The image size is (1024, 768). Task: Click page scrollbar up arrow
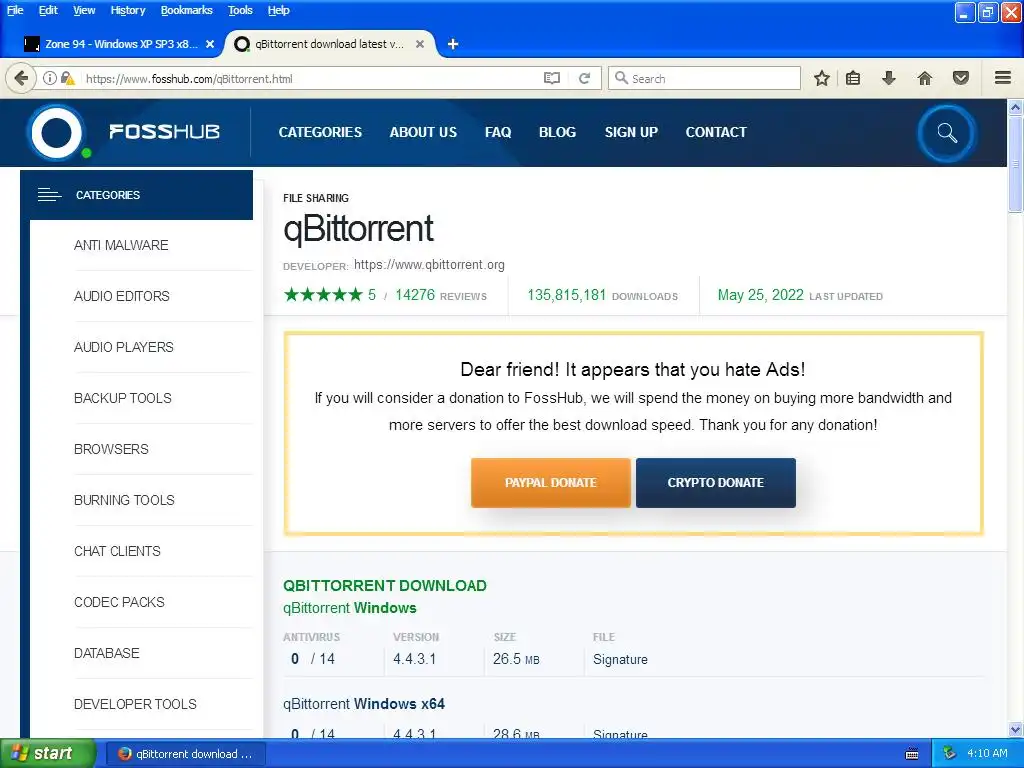click(x=1015, y=106)
